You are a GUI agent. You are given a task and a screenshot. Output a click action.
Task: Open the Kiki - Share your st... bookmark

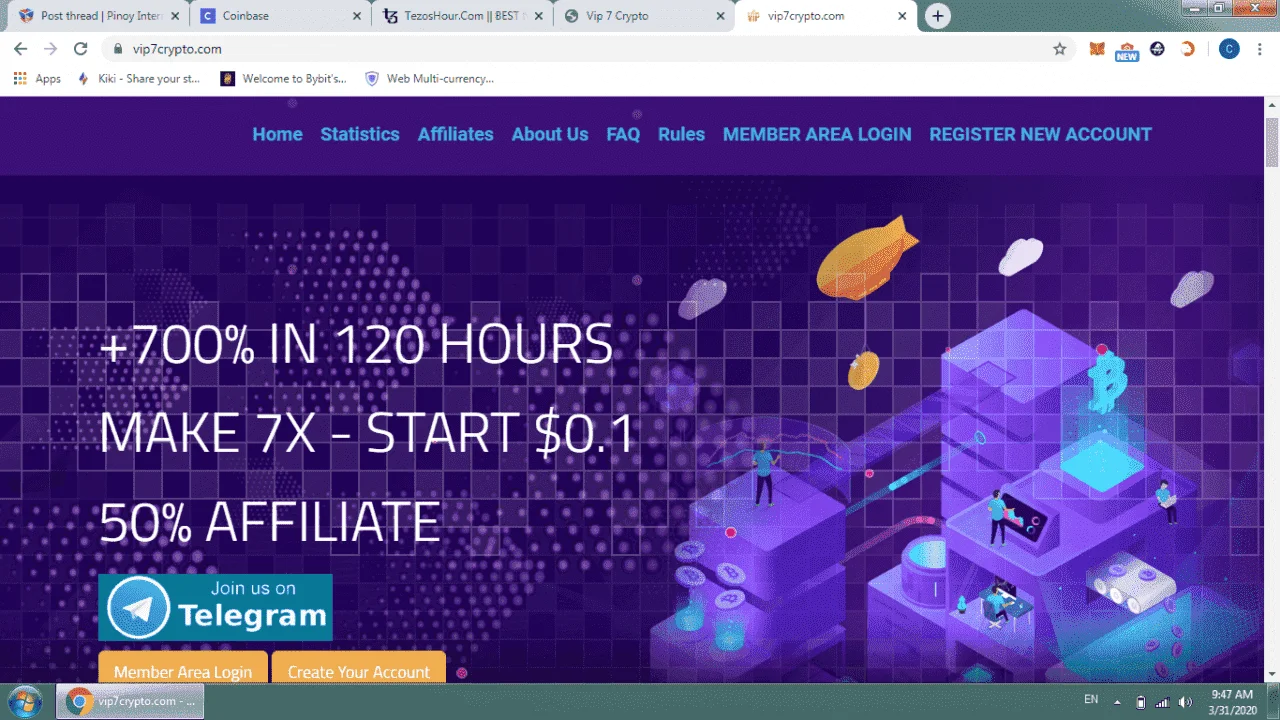click(138, 78)
